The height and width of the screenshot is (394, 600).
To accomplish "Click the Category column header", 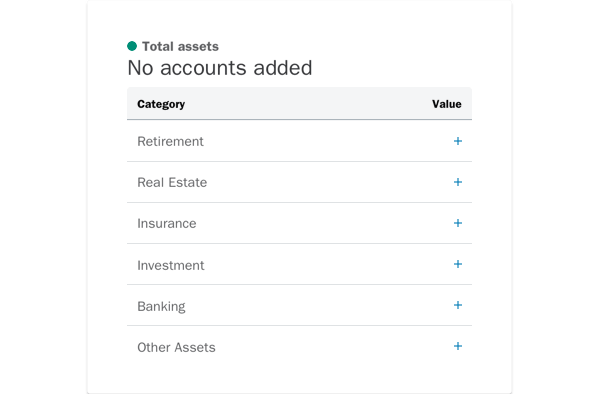I will click(x=161, y=104).
